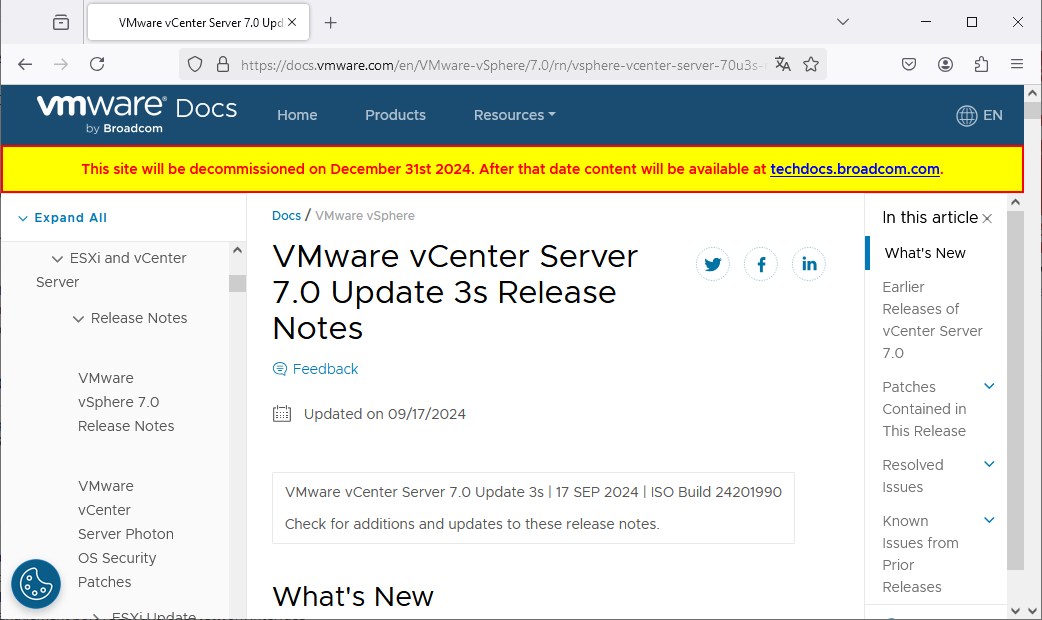
Task: Open Products in the navigation bar
Action: pos(395,115)
